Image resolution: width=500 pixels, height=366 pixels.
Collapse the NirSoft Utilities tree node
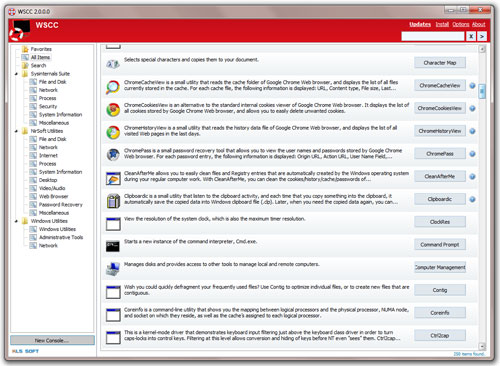[16, 131]
